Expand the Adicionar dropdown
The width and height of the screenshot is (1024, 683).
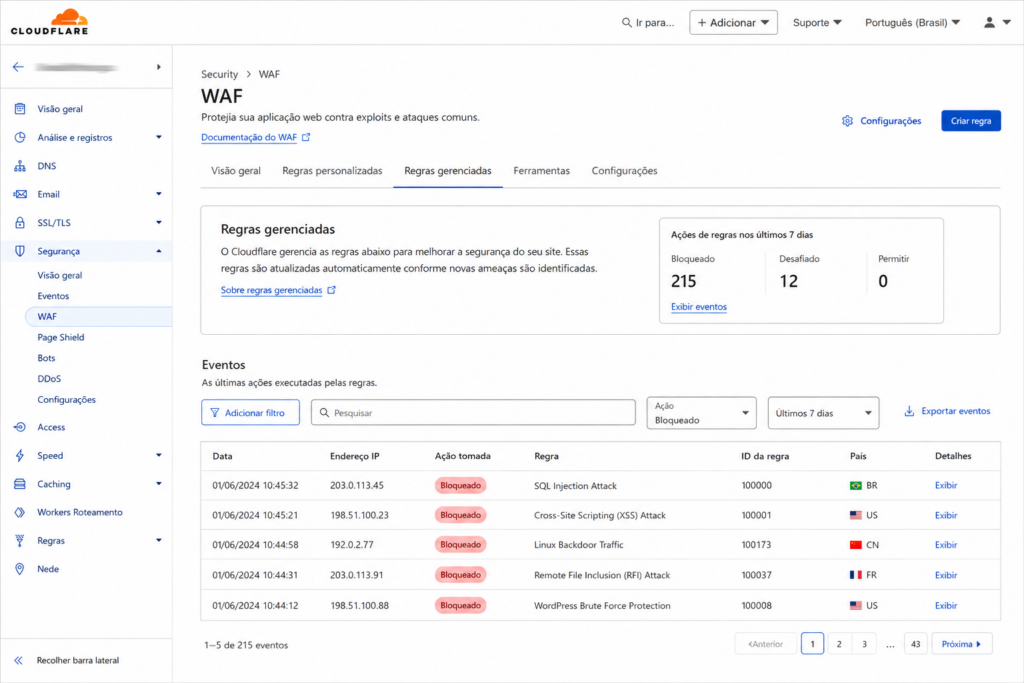pyautogui.click(x=733, y=22)
